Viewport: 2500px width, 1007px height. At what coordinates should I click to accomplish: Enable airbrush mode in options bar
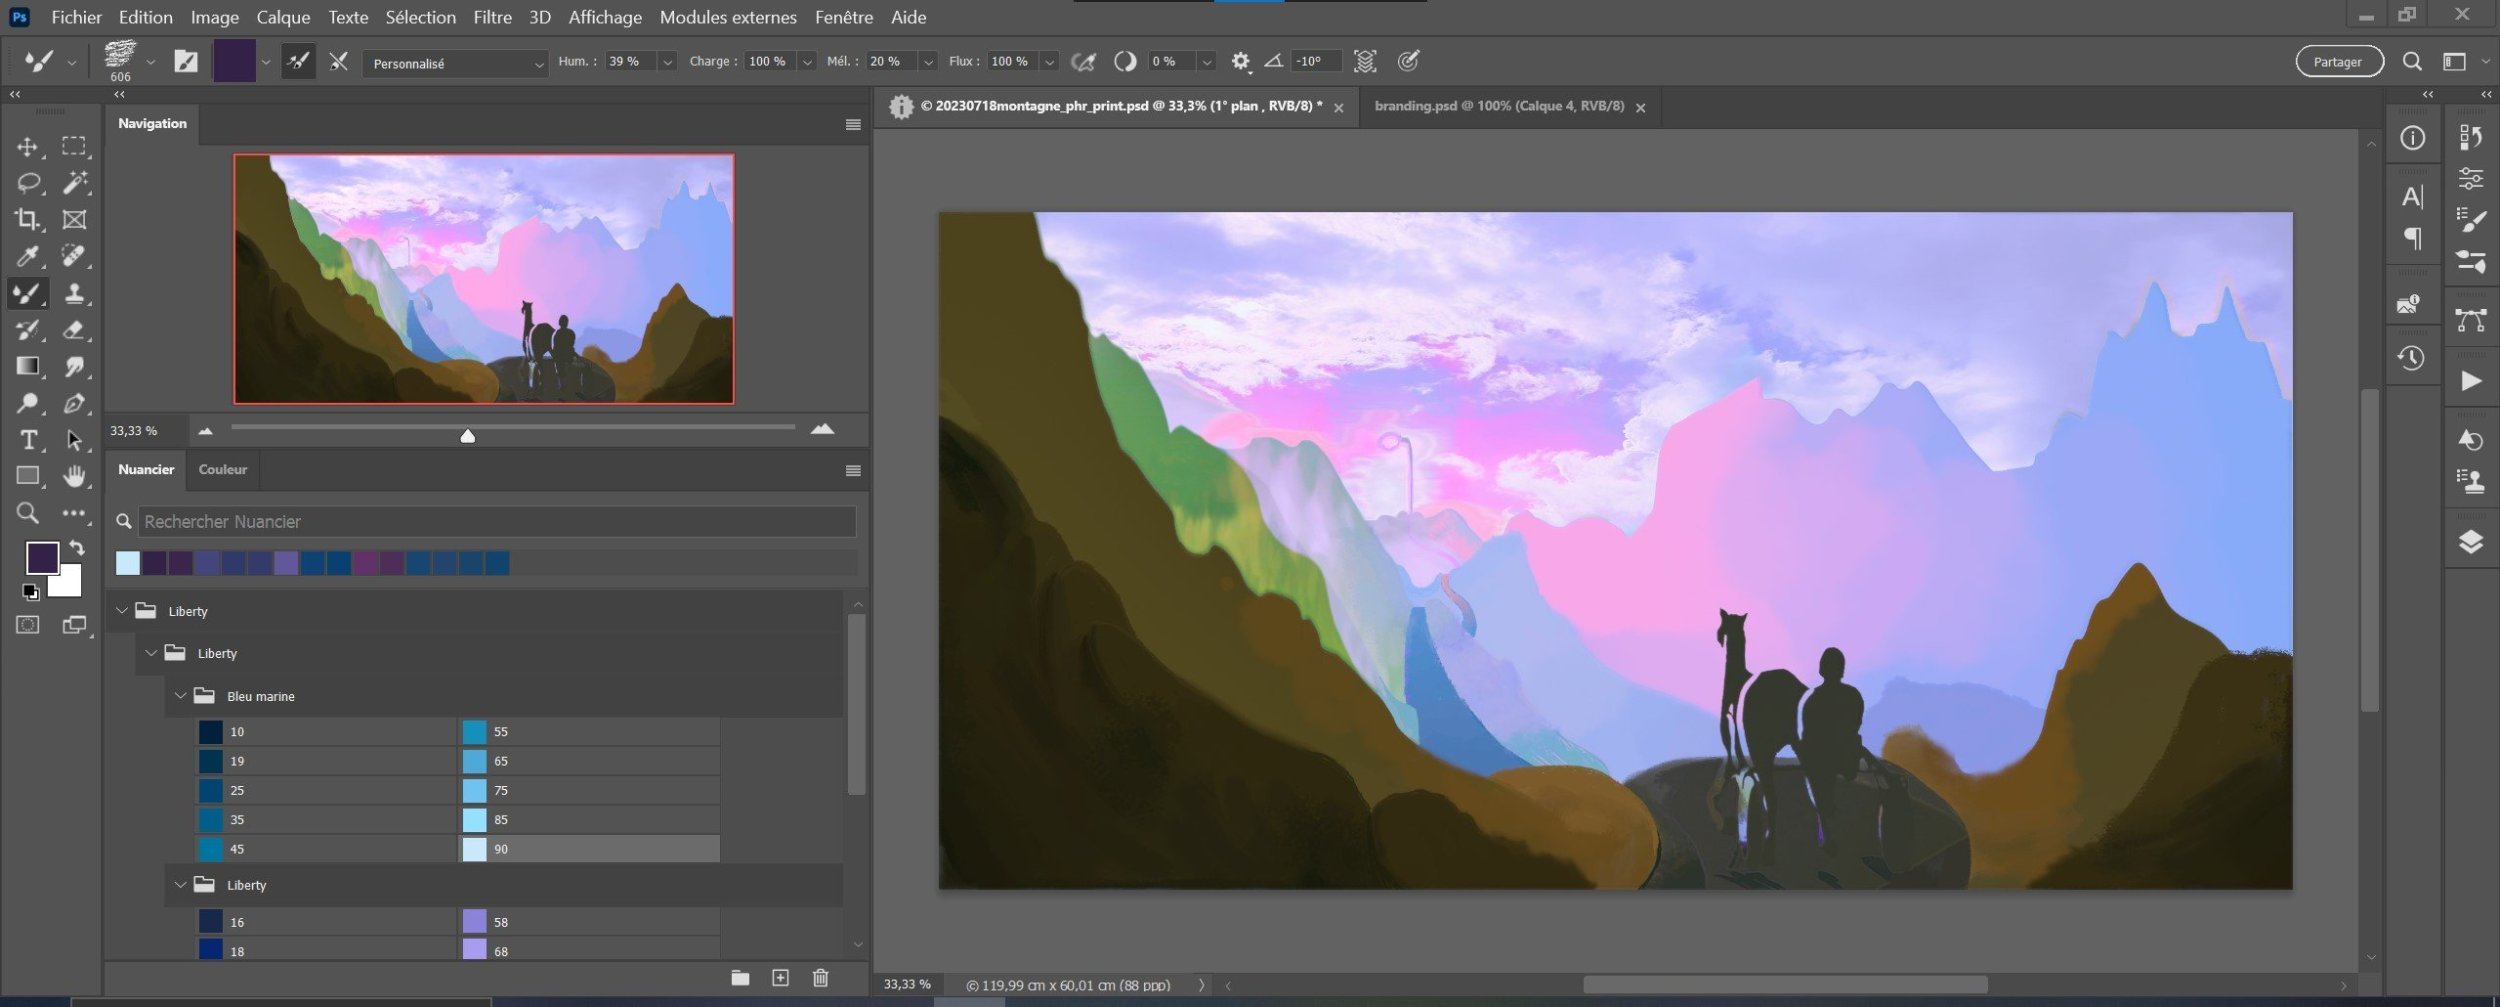coord(1083,62)
